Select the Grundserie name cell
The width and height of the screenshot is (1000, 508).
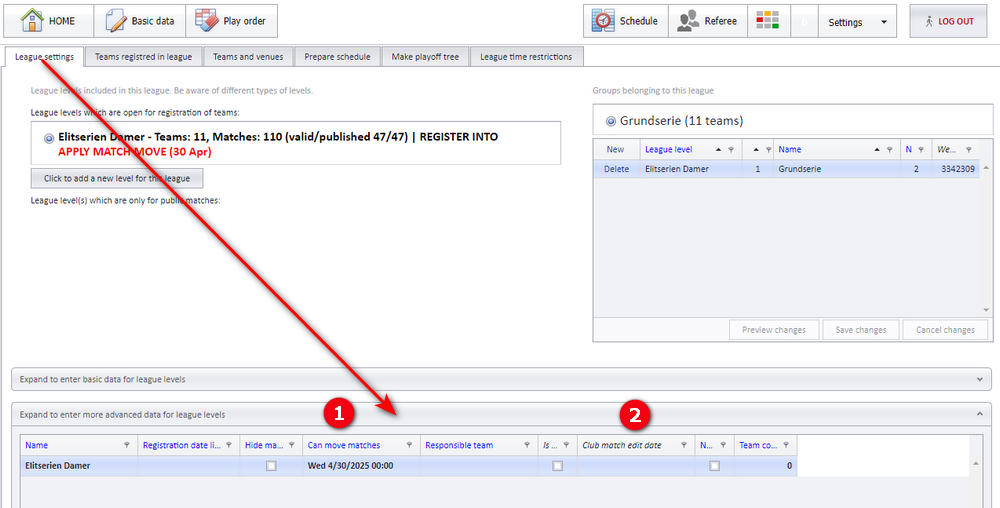[836, 169]
